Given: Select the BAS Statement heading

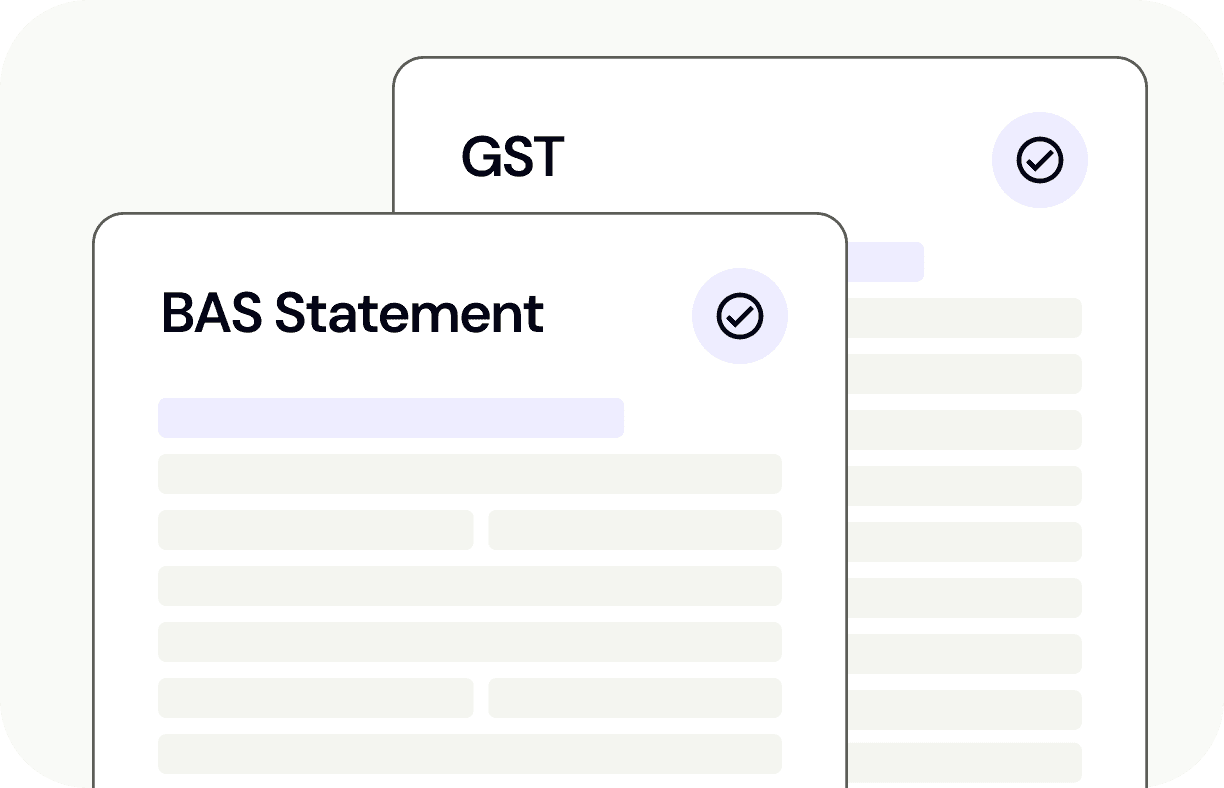Looking at the screenshot, I should [x=352, y=314].
